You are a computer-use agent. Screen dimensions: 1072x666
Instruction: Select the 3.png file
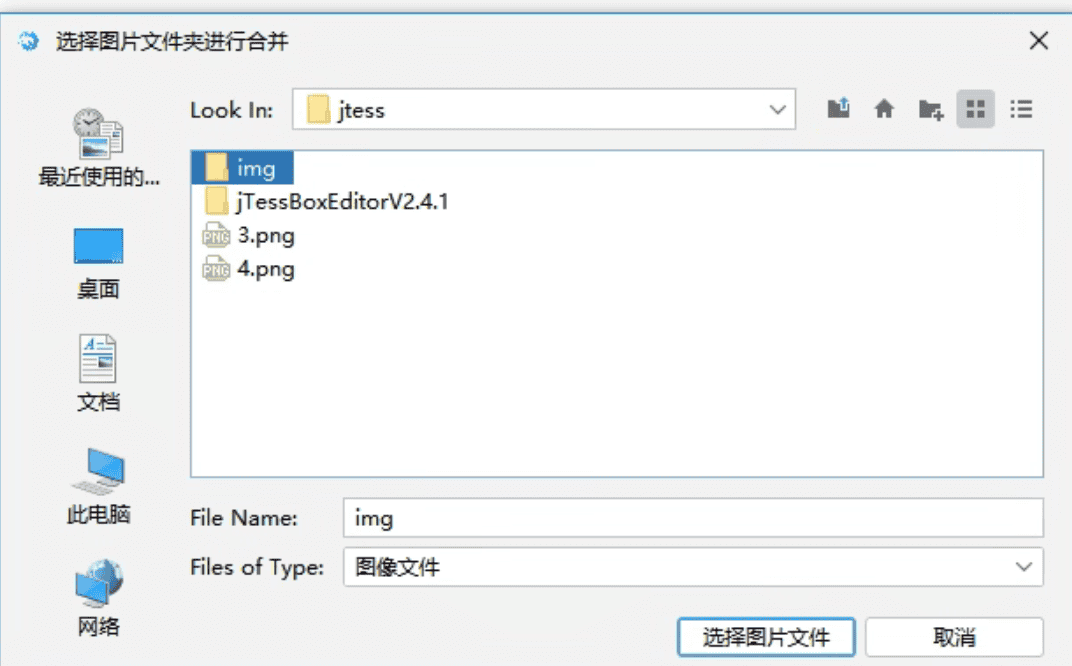click(x=265, y=236)
